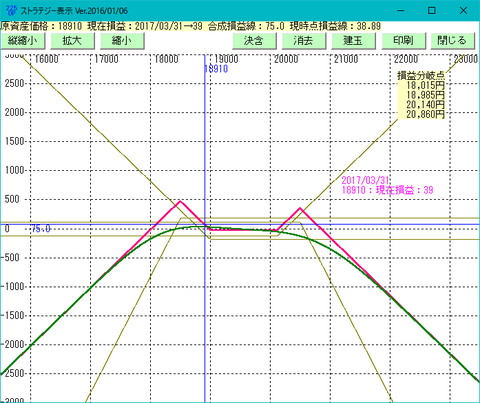The image size is (480, 403).
Task: Click the app icon in title bar
Action: coord(11,10)
